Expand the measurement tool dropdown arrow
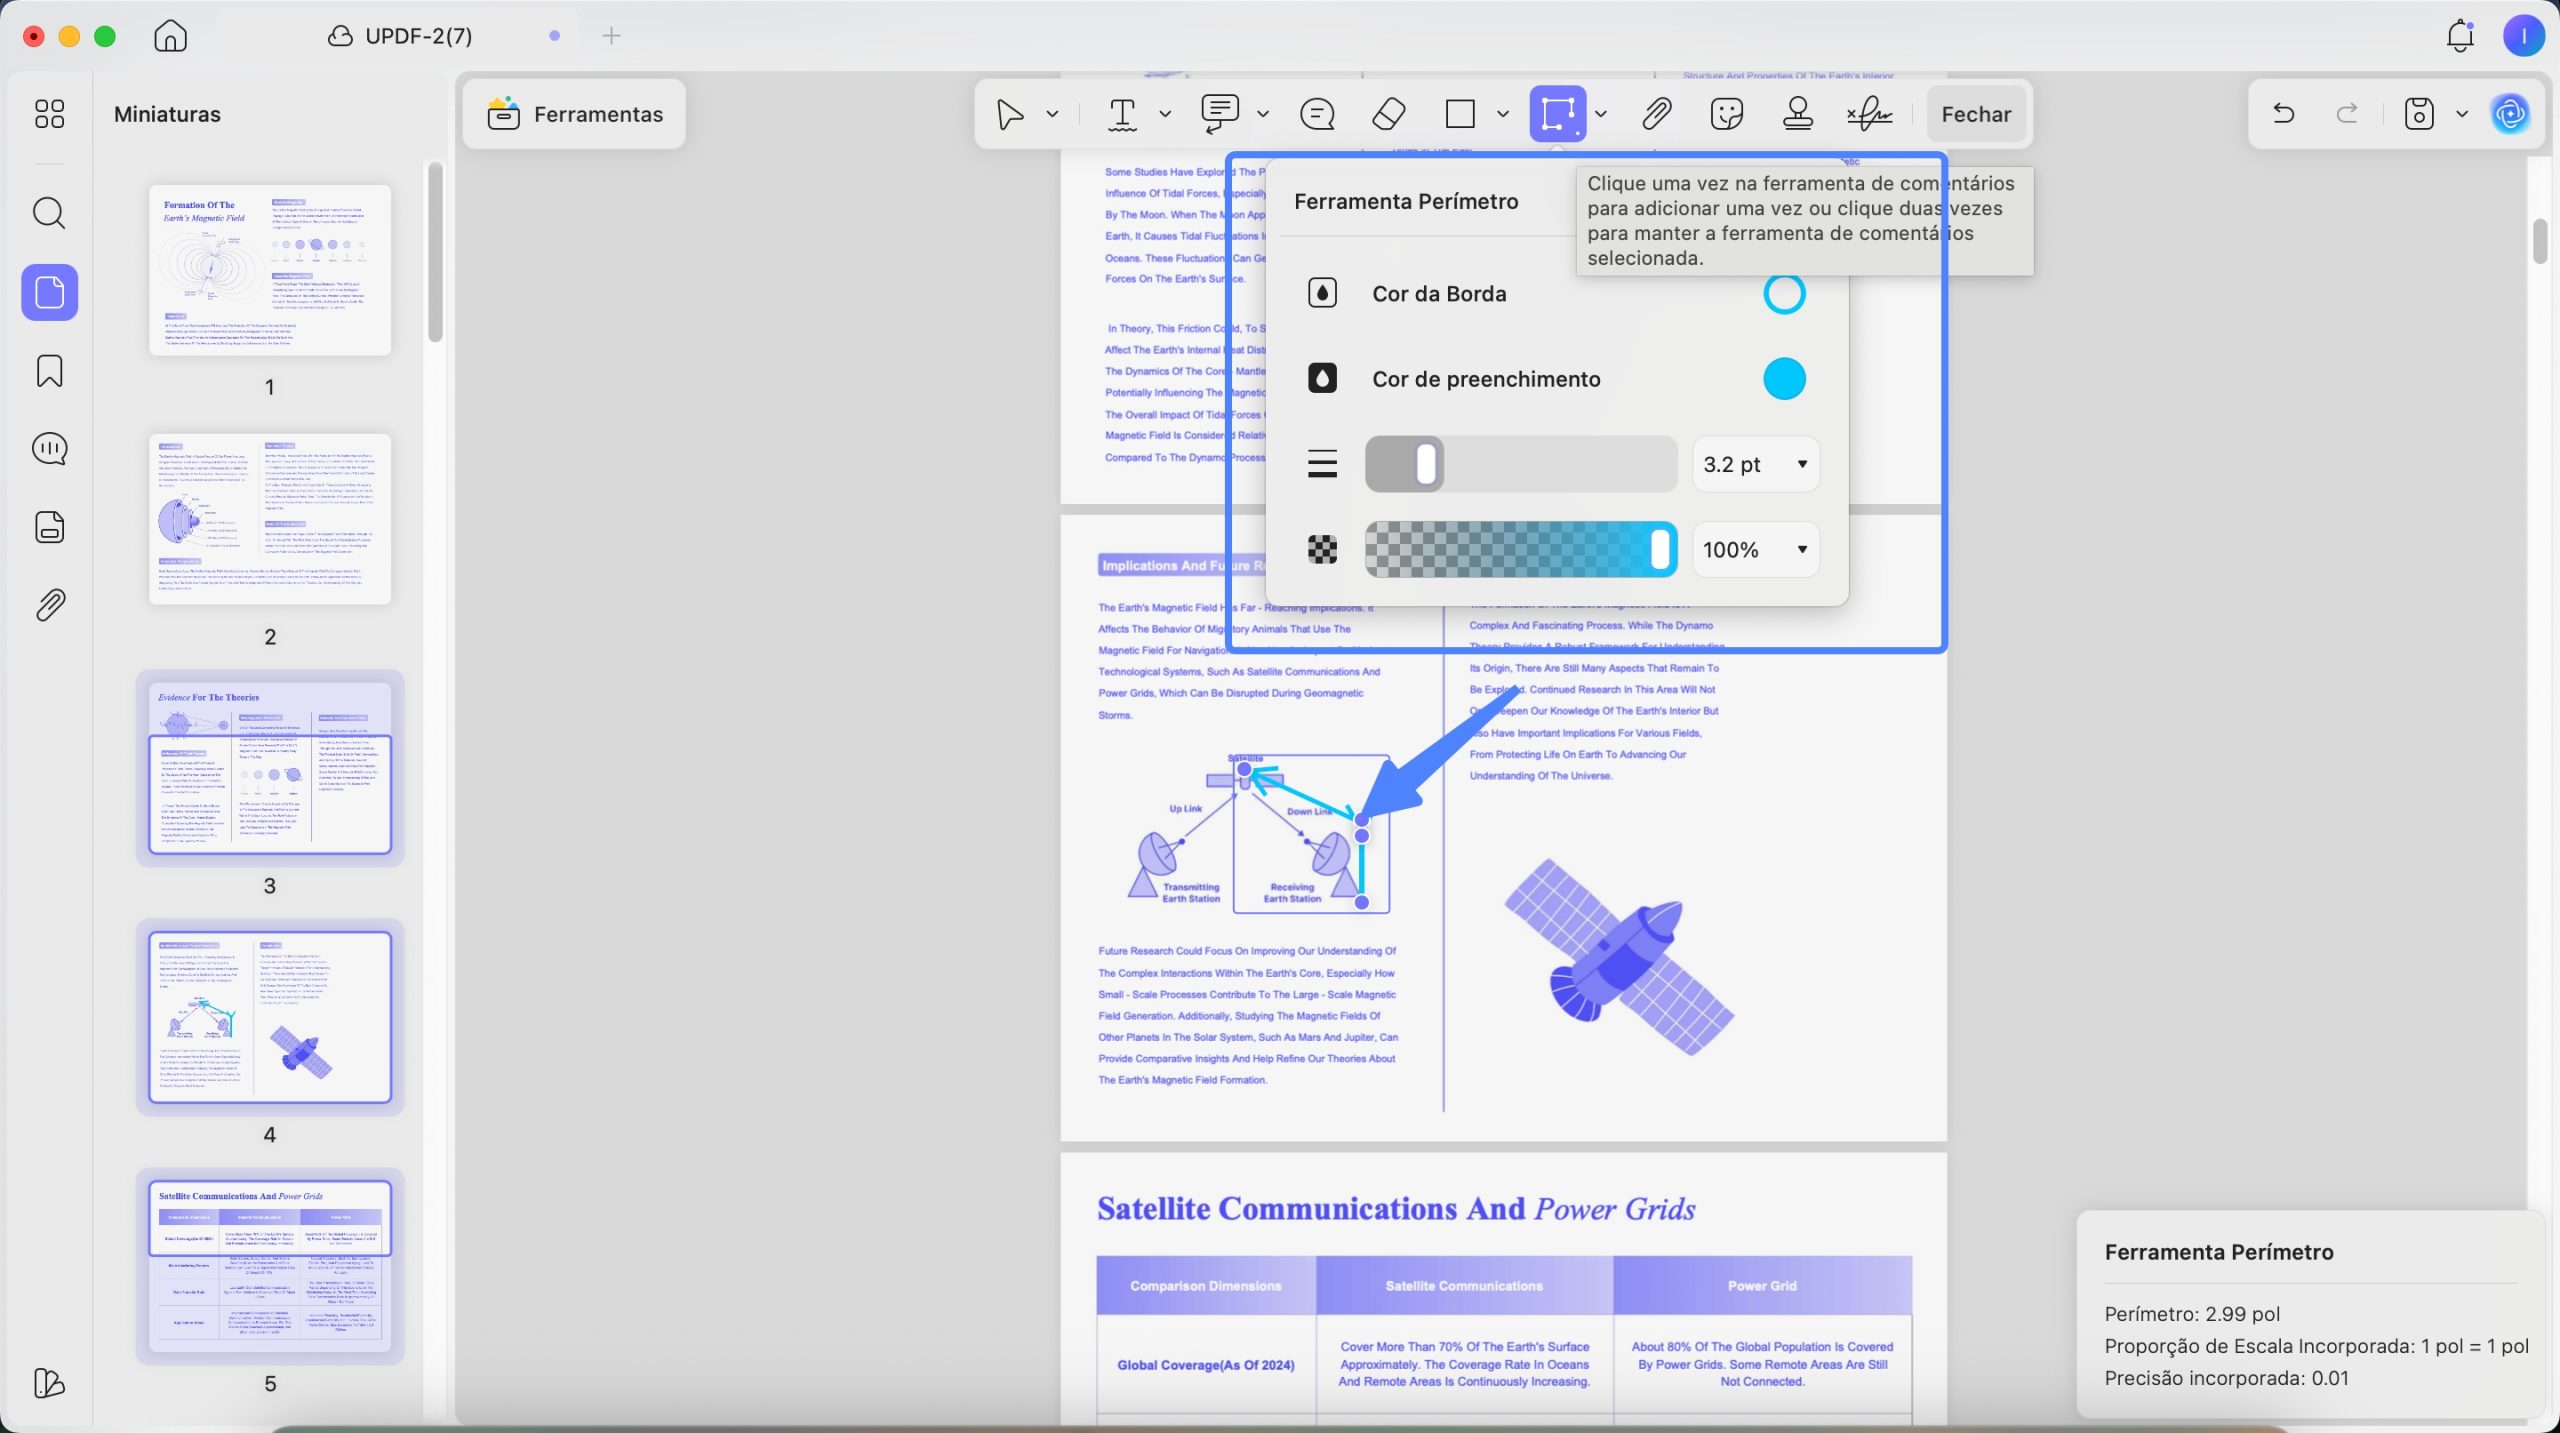This screenshot has height=1433, width=2560. coord(1601,114)
